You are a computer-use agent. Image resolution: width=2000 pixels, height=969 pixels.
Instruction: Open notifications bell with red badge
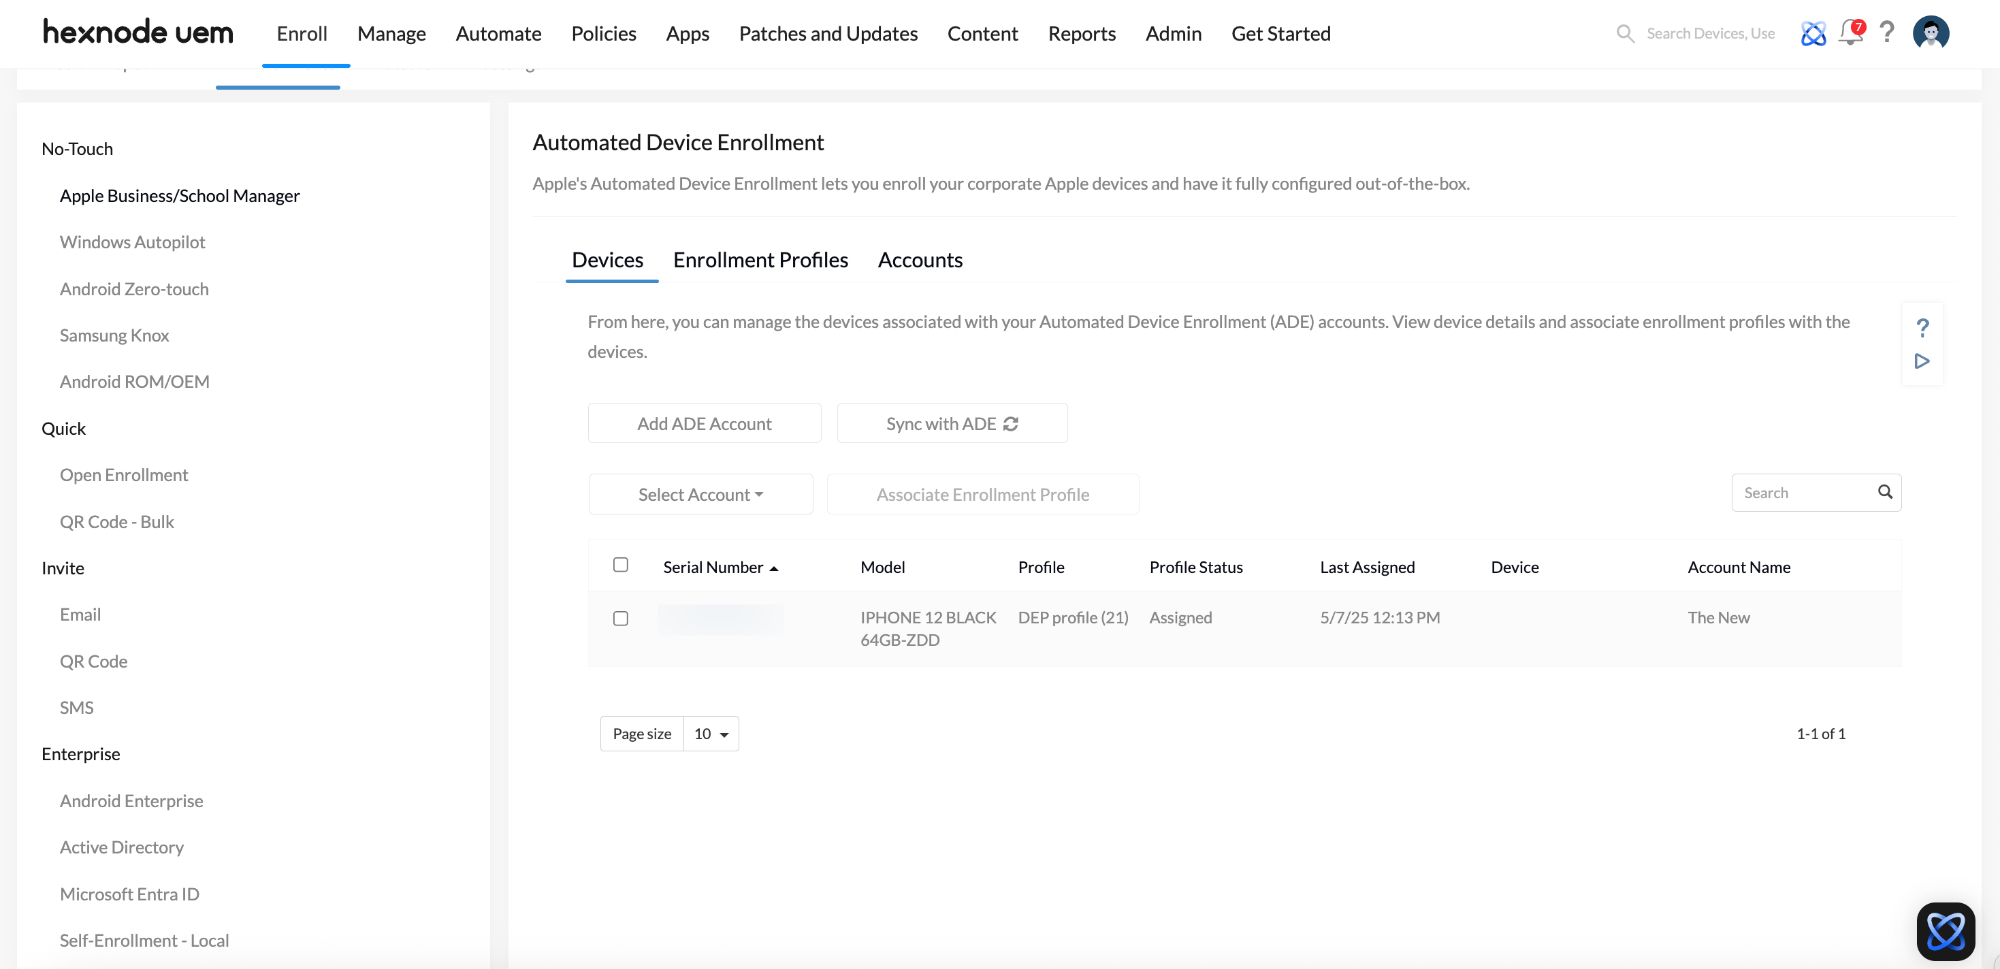[x=1851, y=33]
